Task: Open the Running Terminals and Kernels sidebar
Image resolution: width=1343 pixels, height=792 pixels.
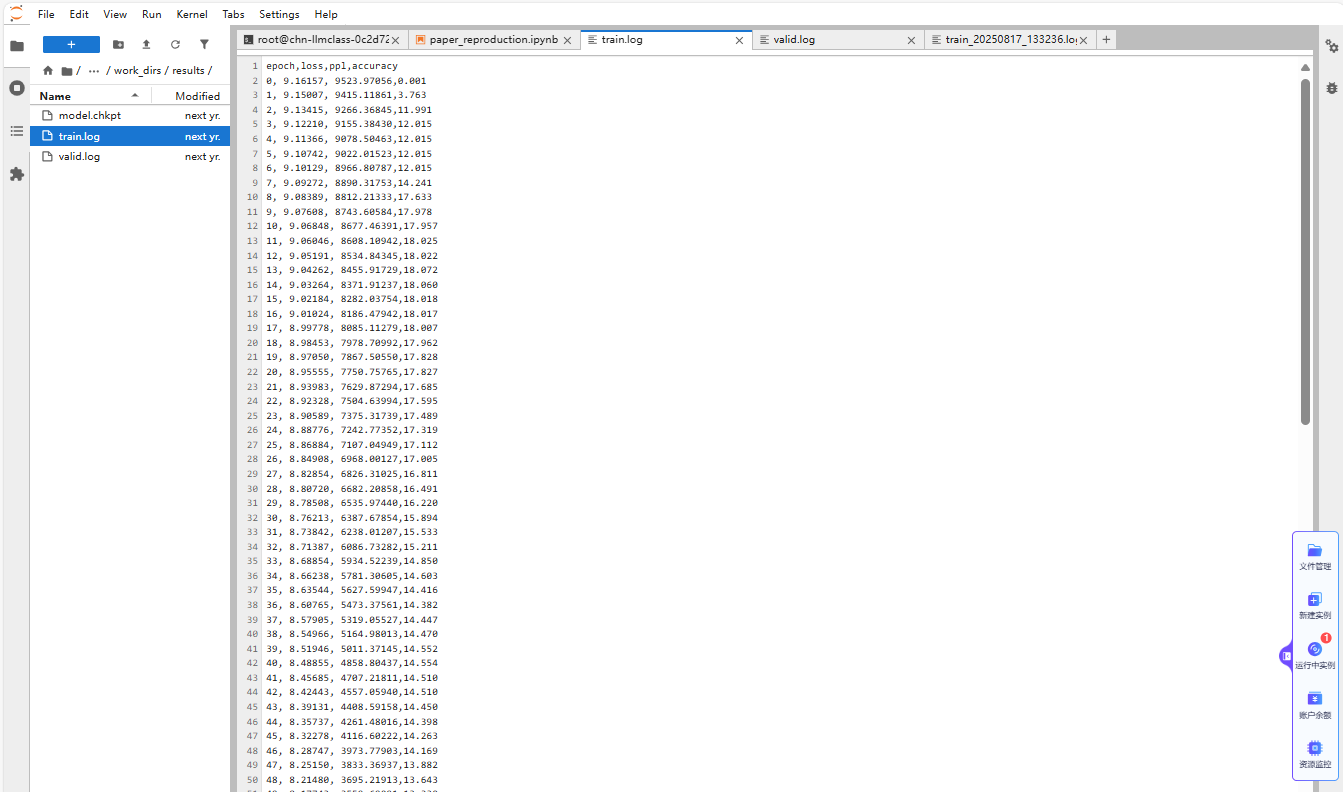Action: (16, 88)
